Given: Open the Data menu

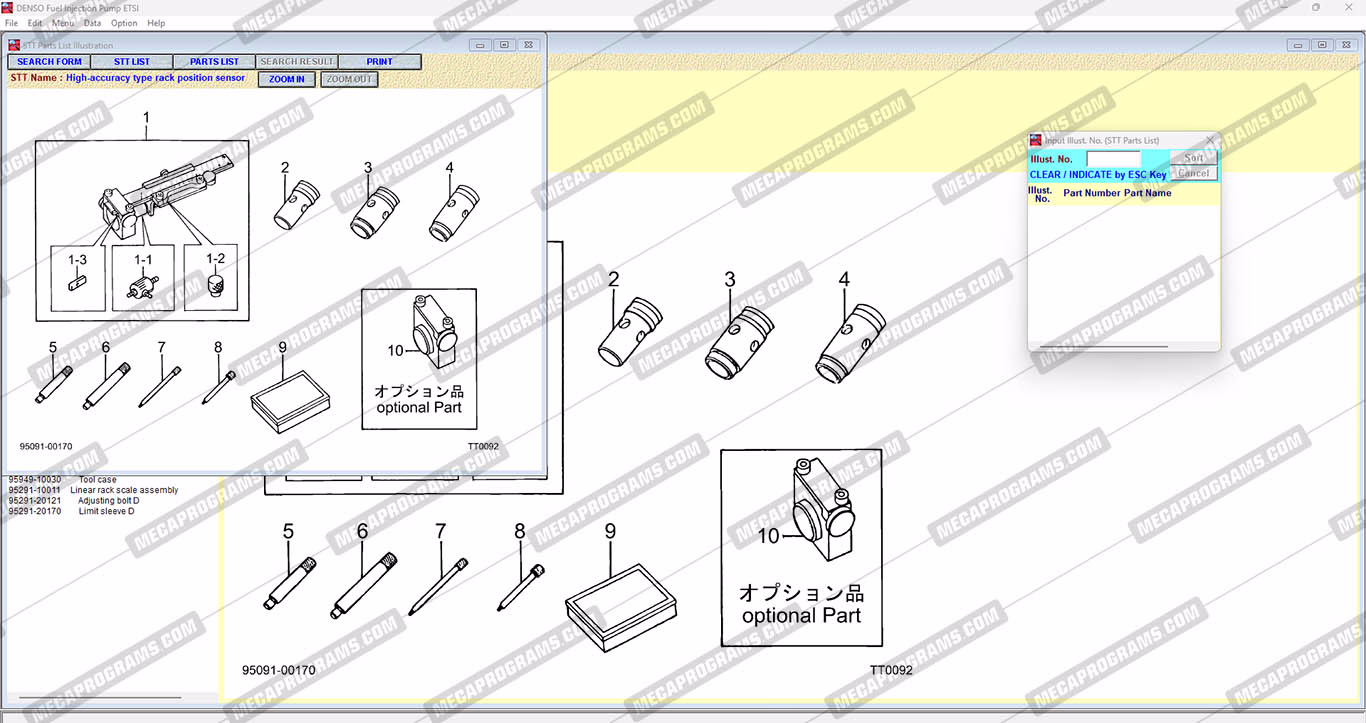Looking at the screenshot, I should 92,23.
